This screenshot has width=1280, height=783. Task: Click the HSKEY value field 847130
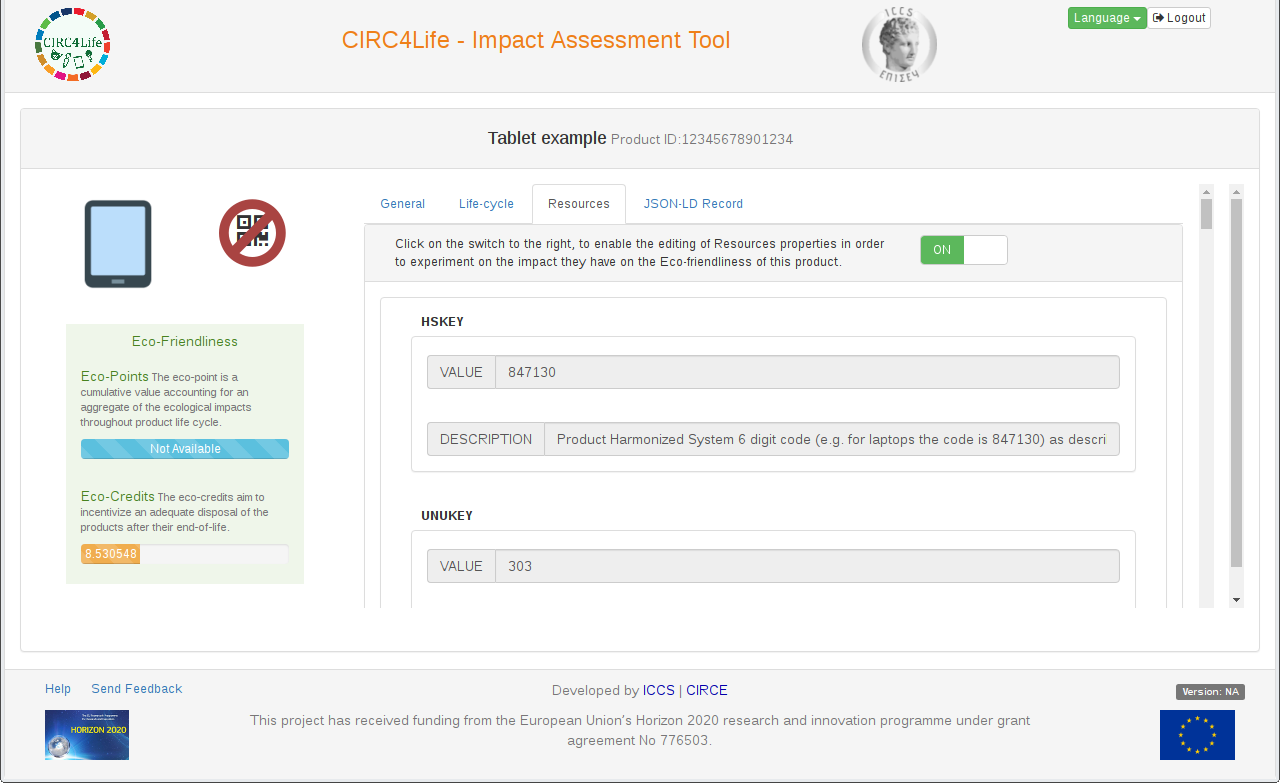click(x=807, y=372)
